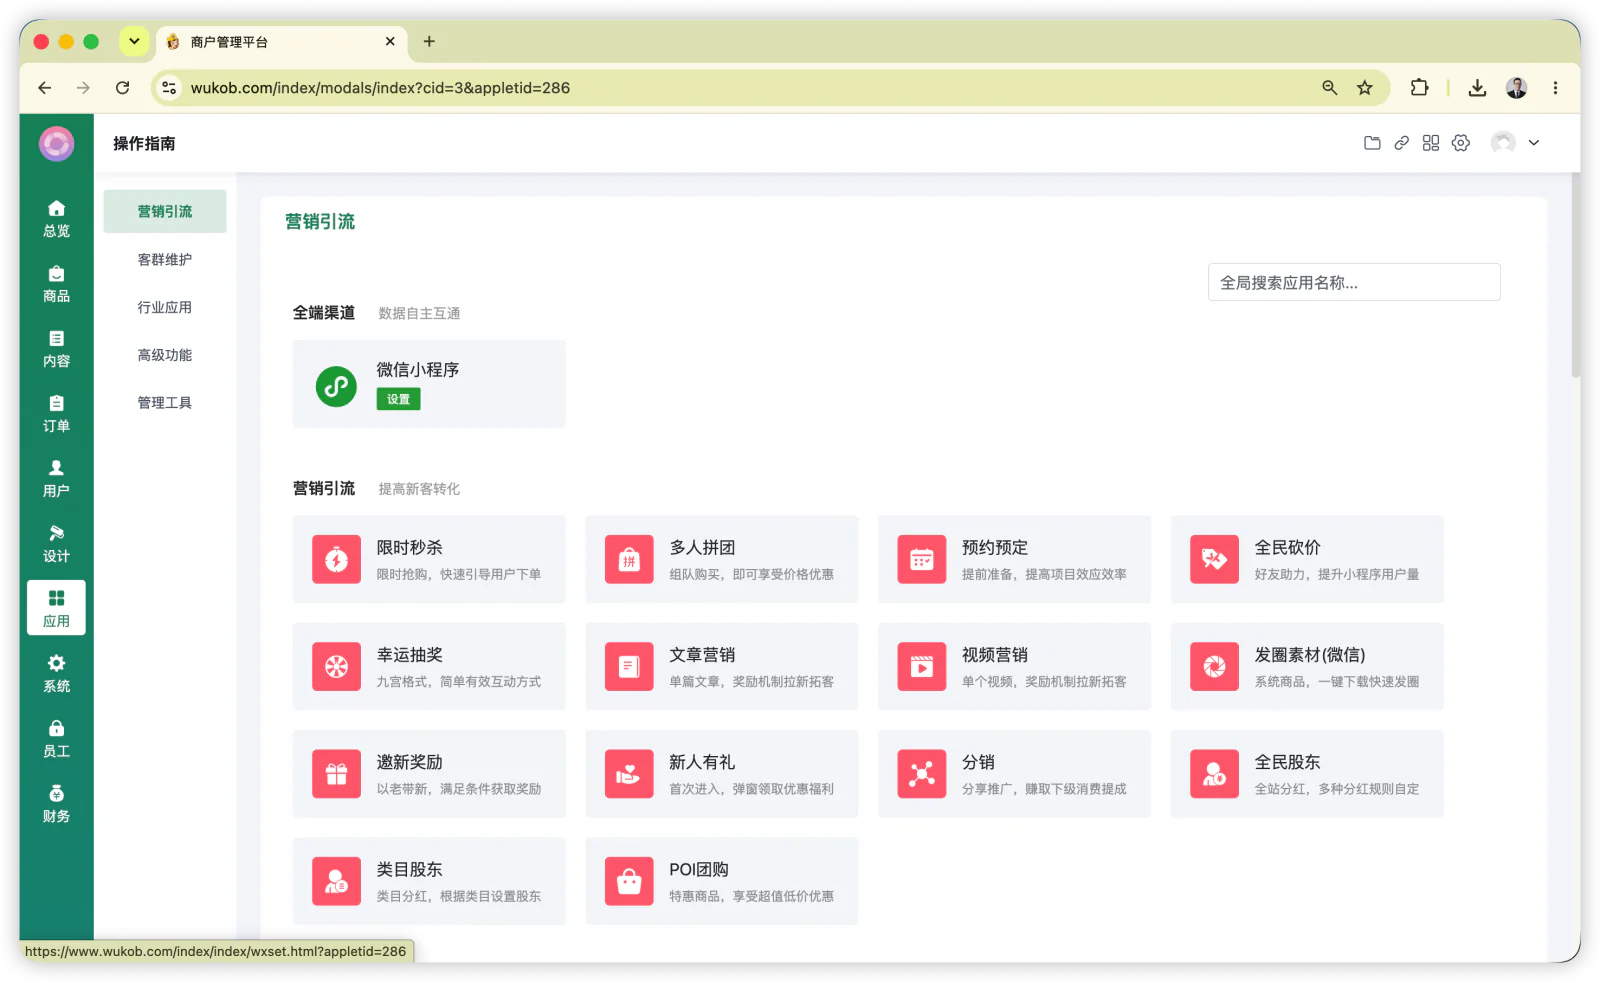Open the header settings gear icon

(1461, 143)
